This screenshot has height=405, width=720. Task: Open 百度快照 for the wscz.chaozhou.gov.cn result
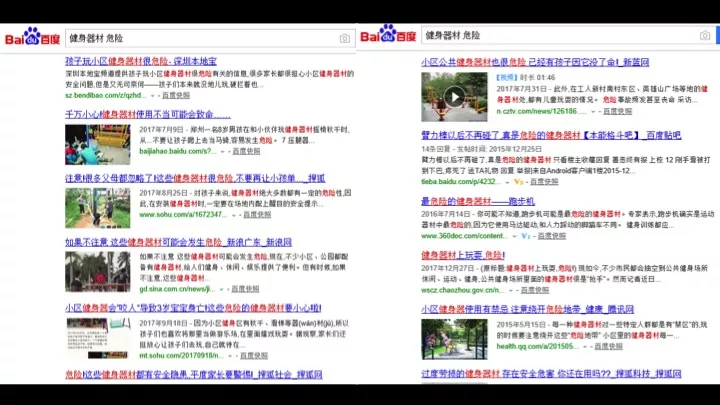pos(535,290)
